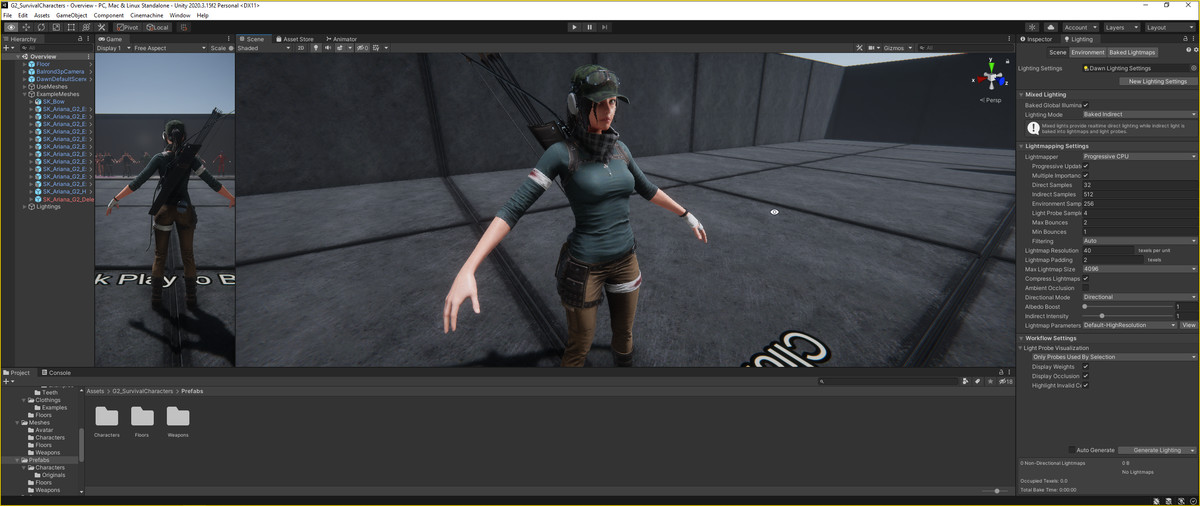Click the Search by Label icon in Project
This screenshot has height=506, width=1200.
[977, 381]
